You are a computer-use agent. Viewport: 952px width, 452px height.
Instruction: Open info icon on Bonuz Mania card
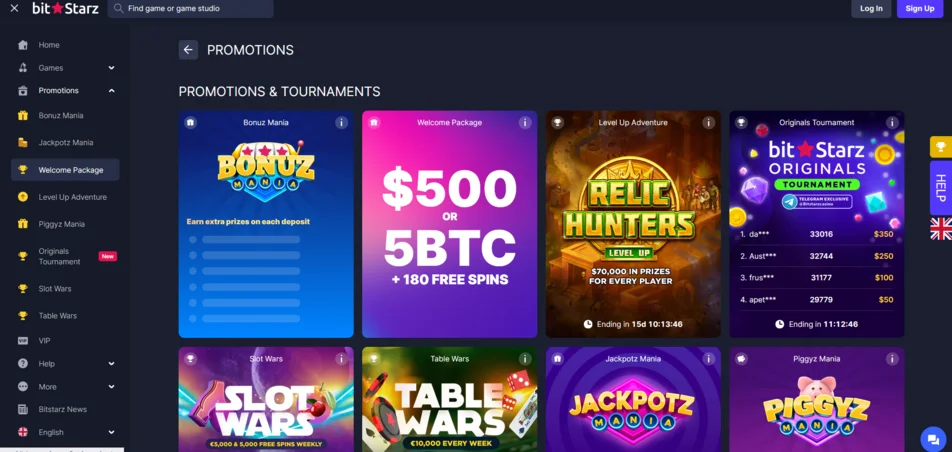click(x=342, y=123)
